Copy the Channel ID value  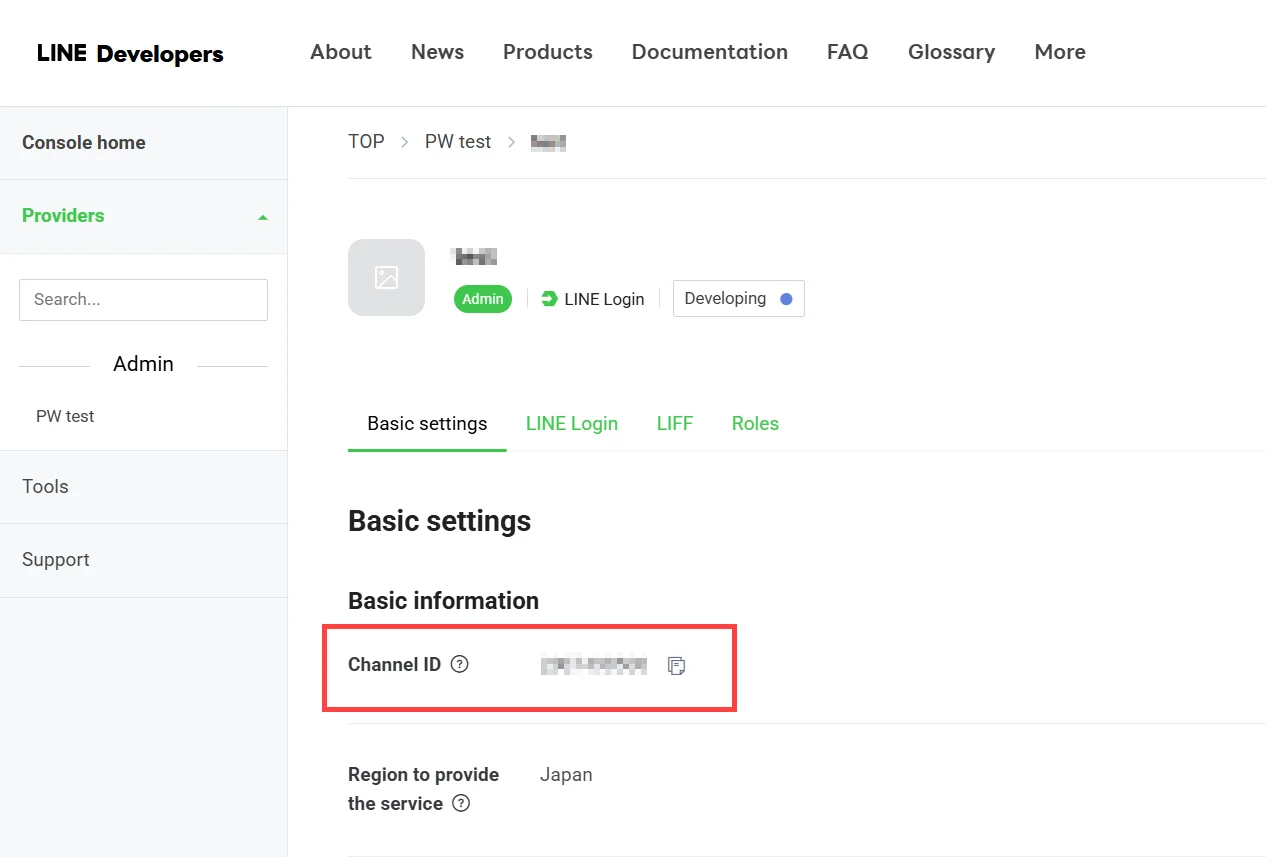point(677,665)
